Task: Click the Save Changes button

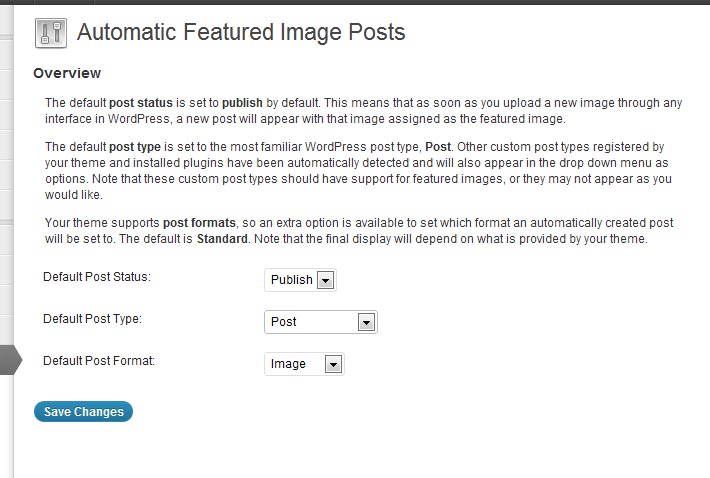Action: coord(83,411)
